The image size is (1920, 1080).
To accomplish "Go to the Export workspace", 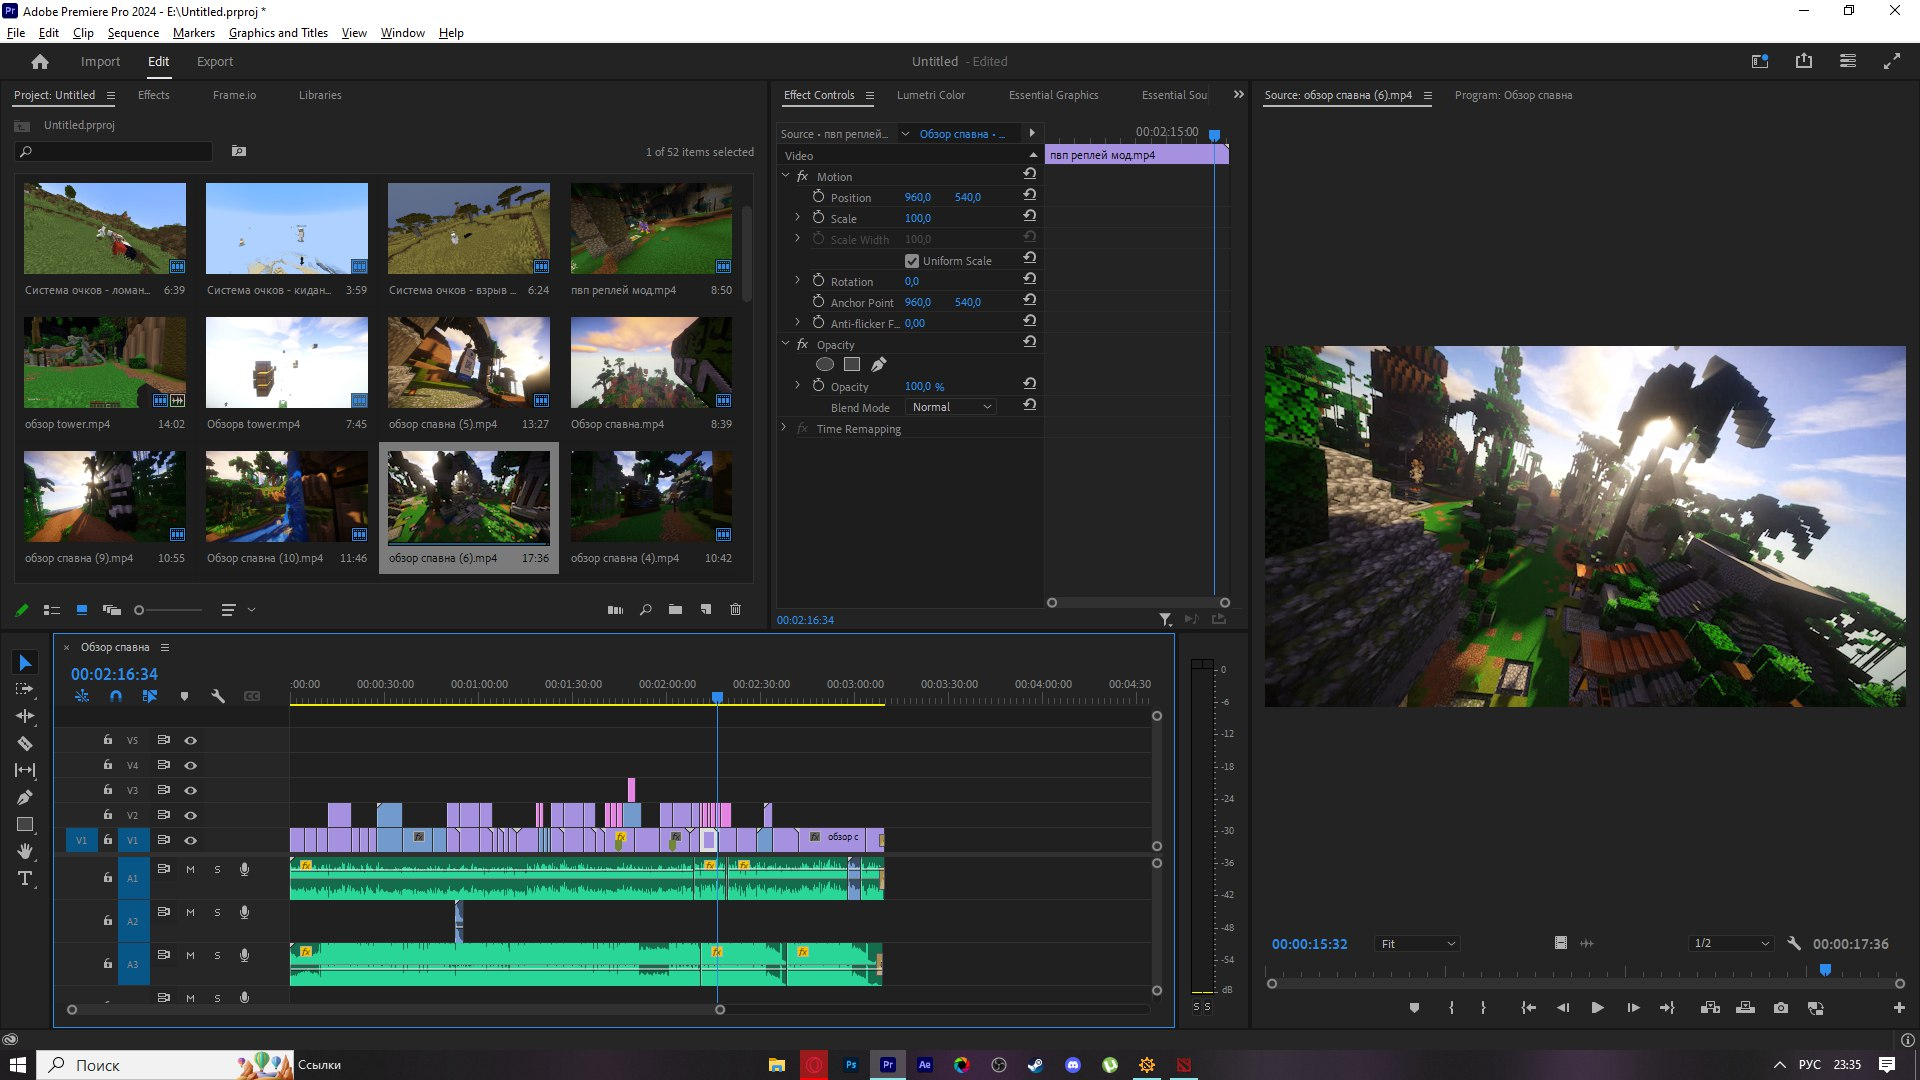I will tap(214, 62).
